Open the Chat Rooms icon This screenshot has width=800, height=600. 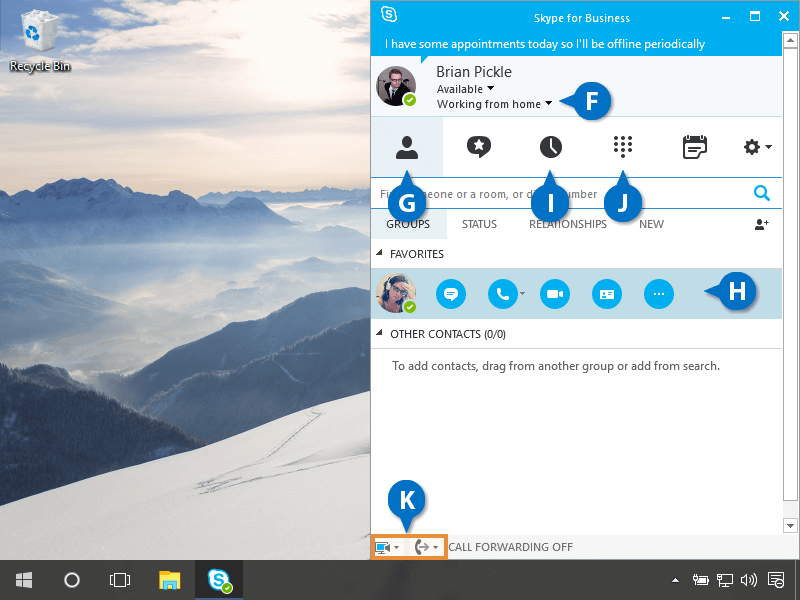click(x=479, y=147)
